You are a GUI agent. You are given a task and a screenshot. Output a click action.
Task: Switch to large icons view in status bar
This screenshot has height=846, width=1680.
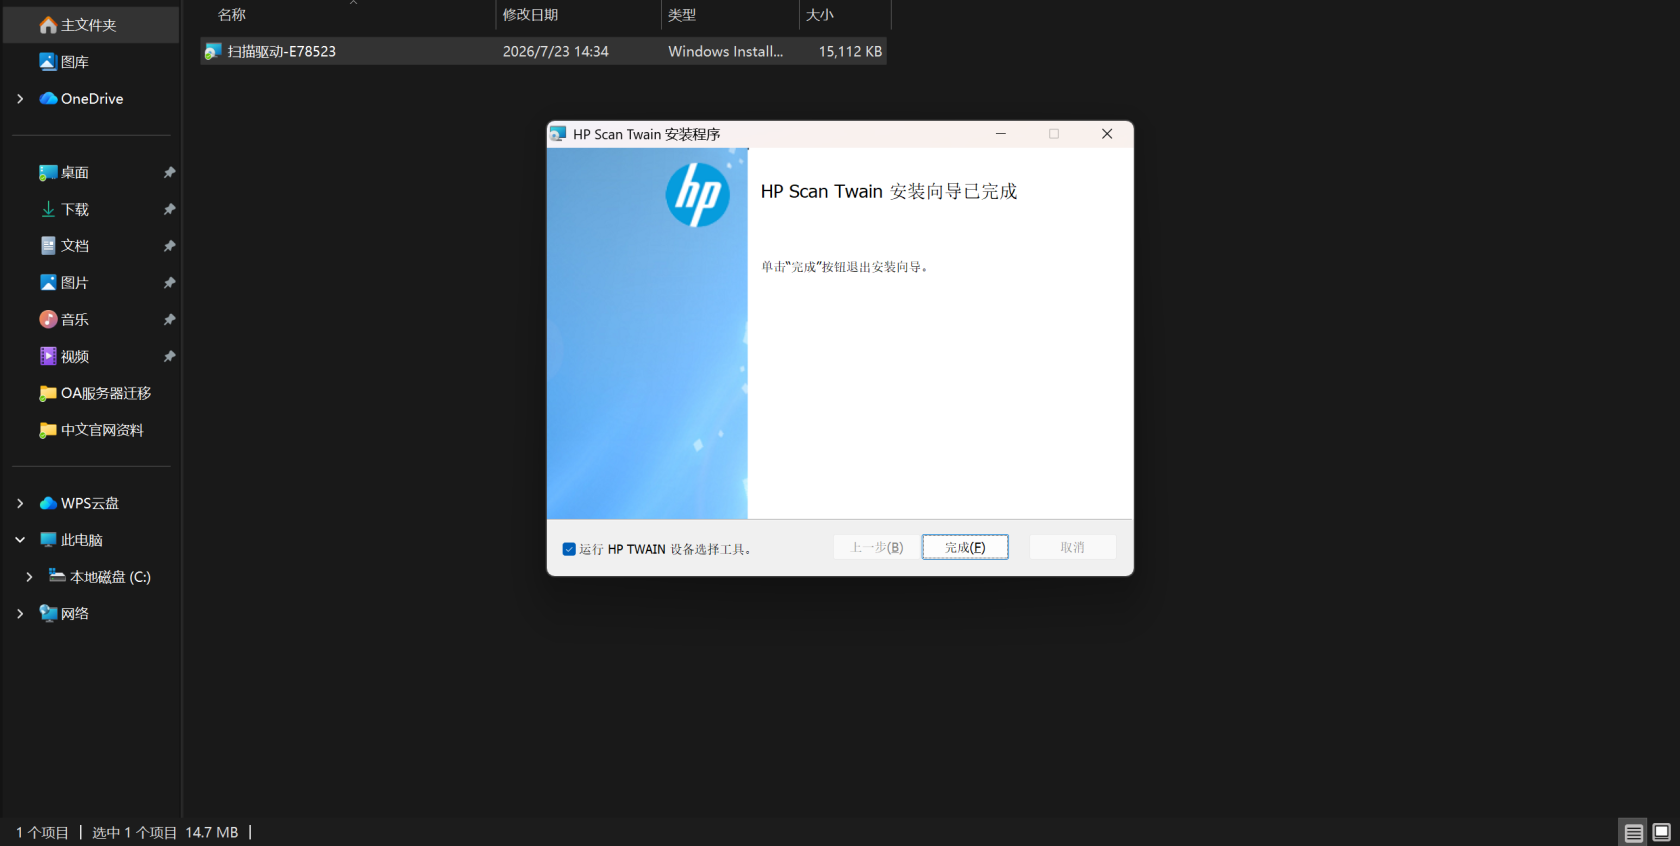(x=1662, y=832)
